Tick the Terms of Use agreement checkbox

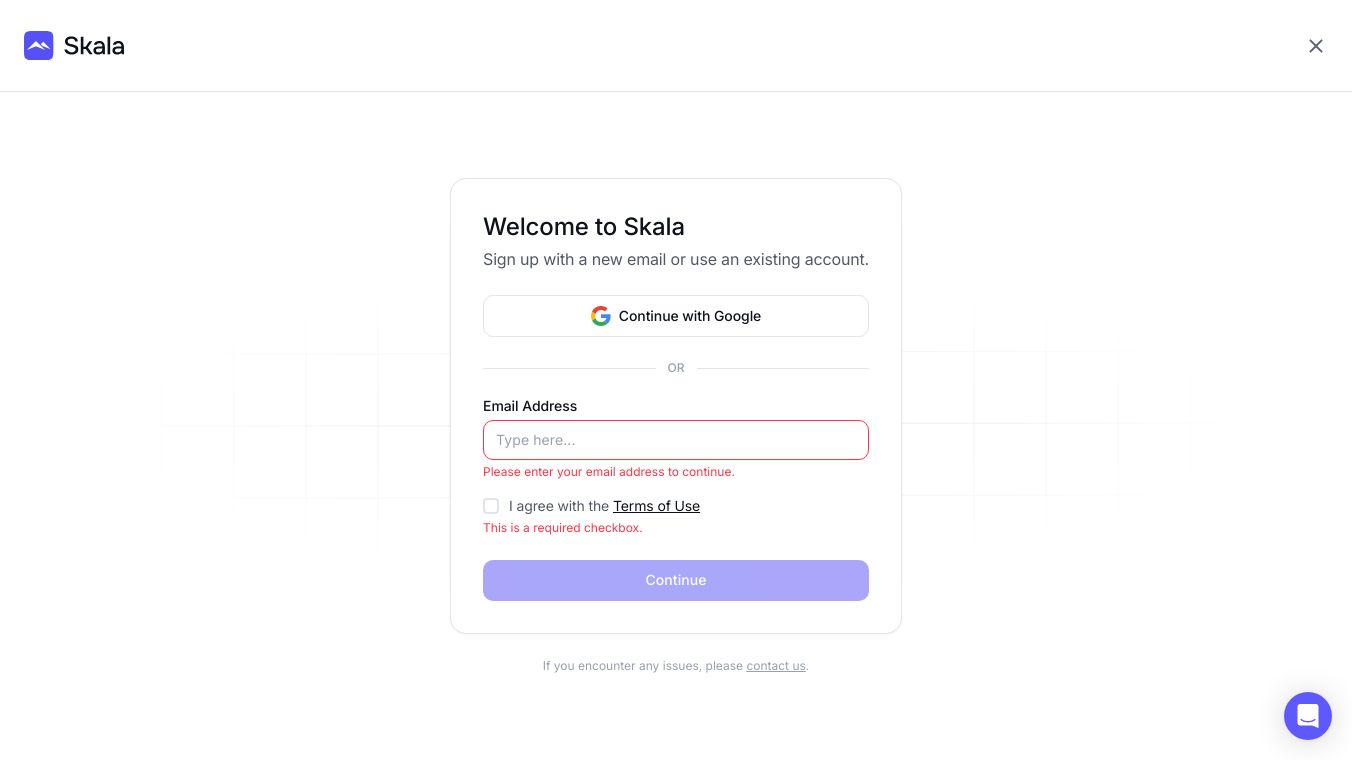click(491, 506)
